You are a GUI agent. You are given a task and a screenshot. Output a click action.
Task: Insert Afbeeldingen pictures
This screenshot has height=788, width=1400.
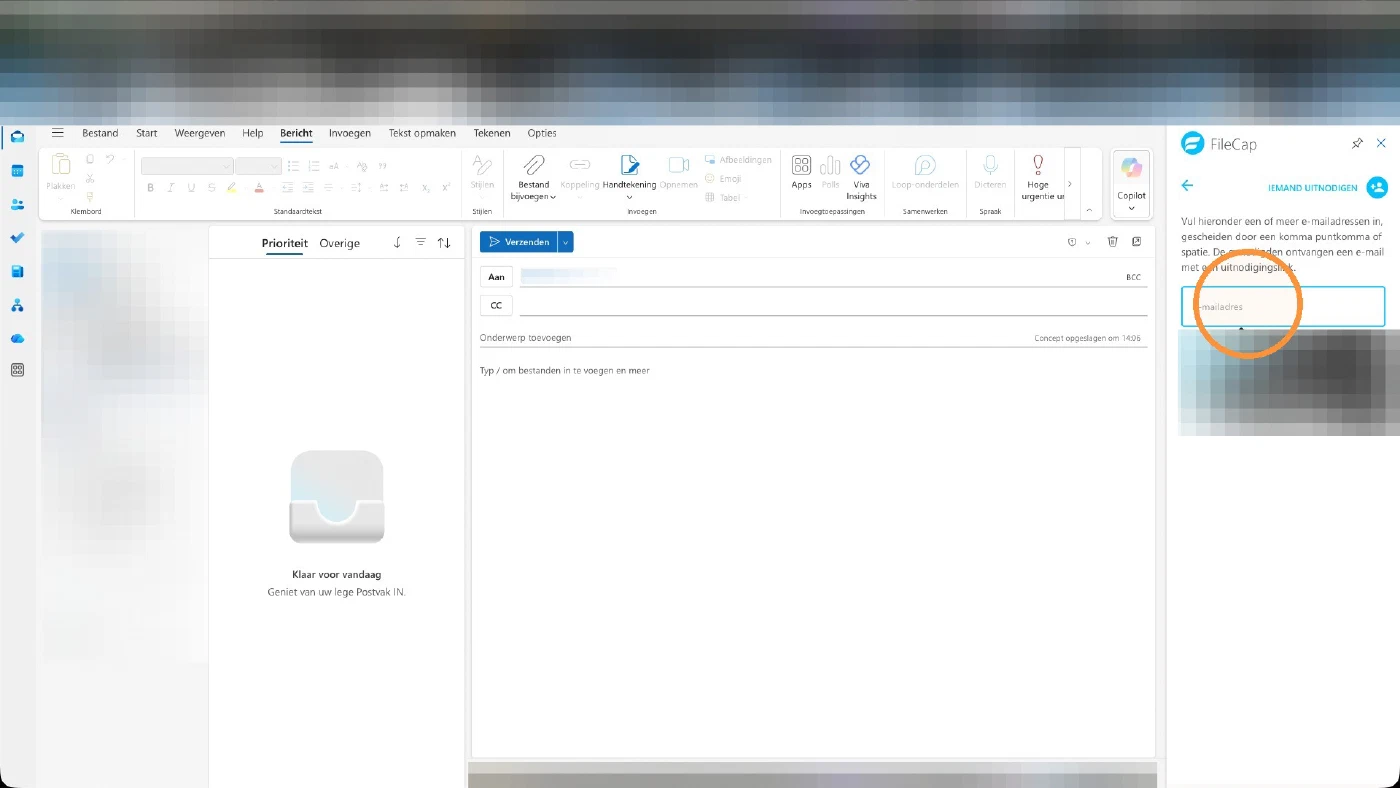tap(738, 160)
